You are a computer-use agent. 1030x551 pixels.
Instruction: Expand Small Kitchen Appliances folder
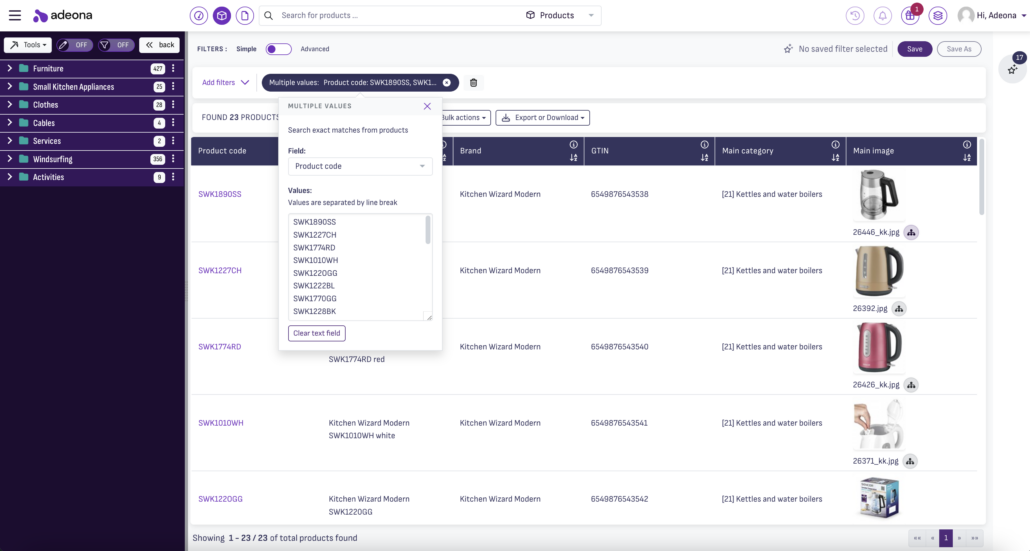[x=9, y=86]
